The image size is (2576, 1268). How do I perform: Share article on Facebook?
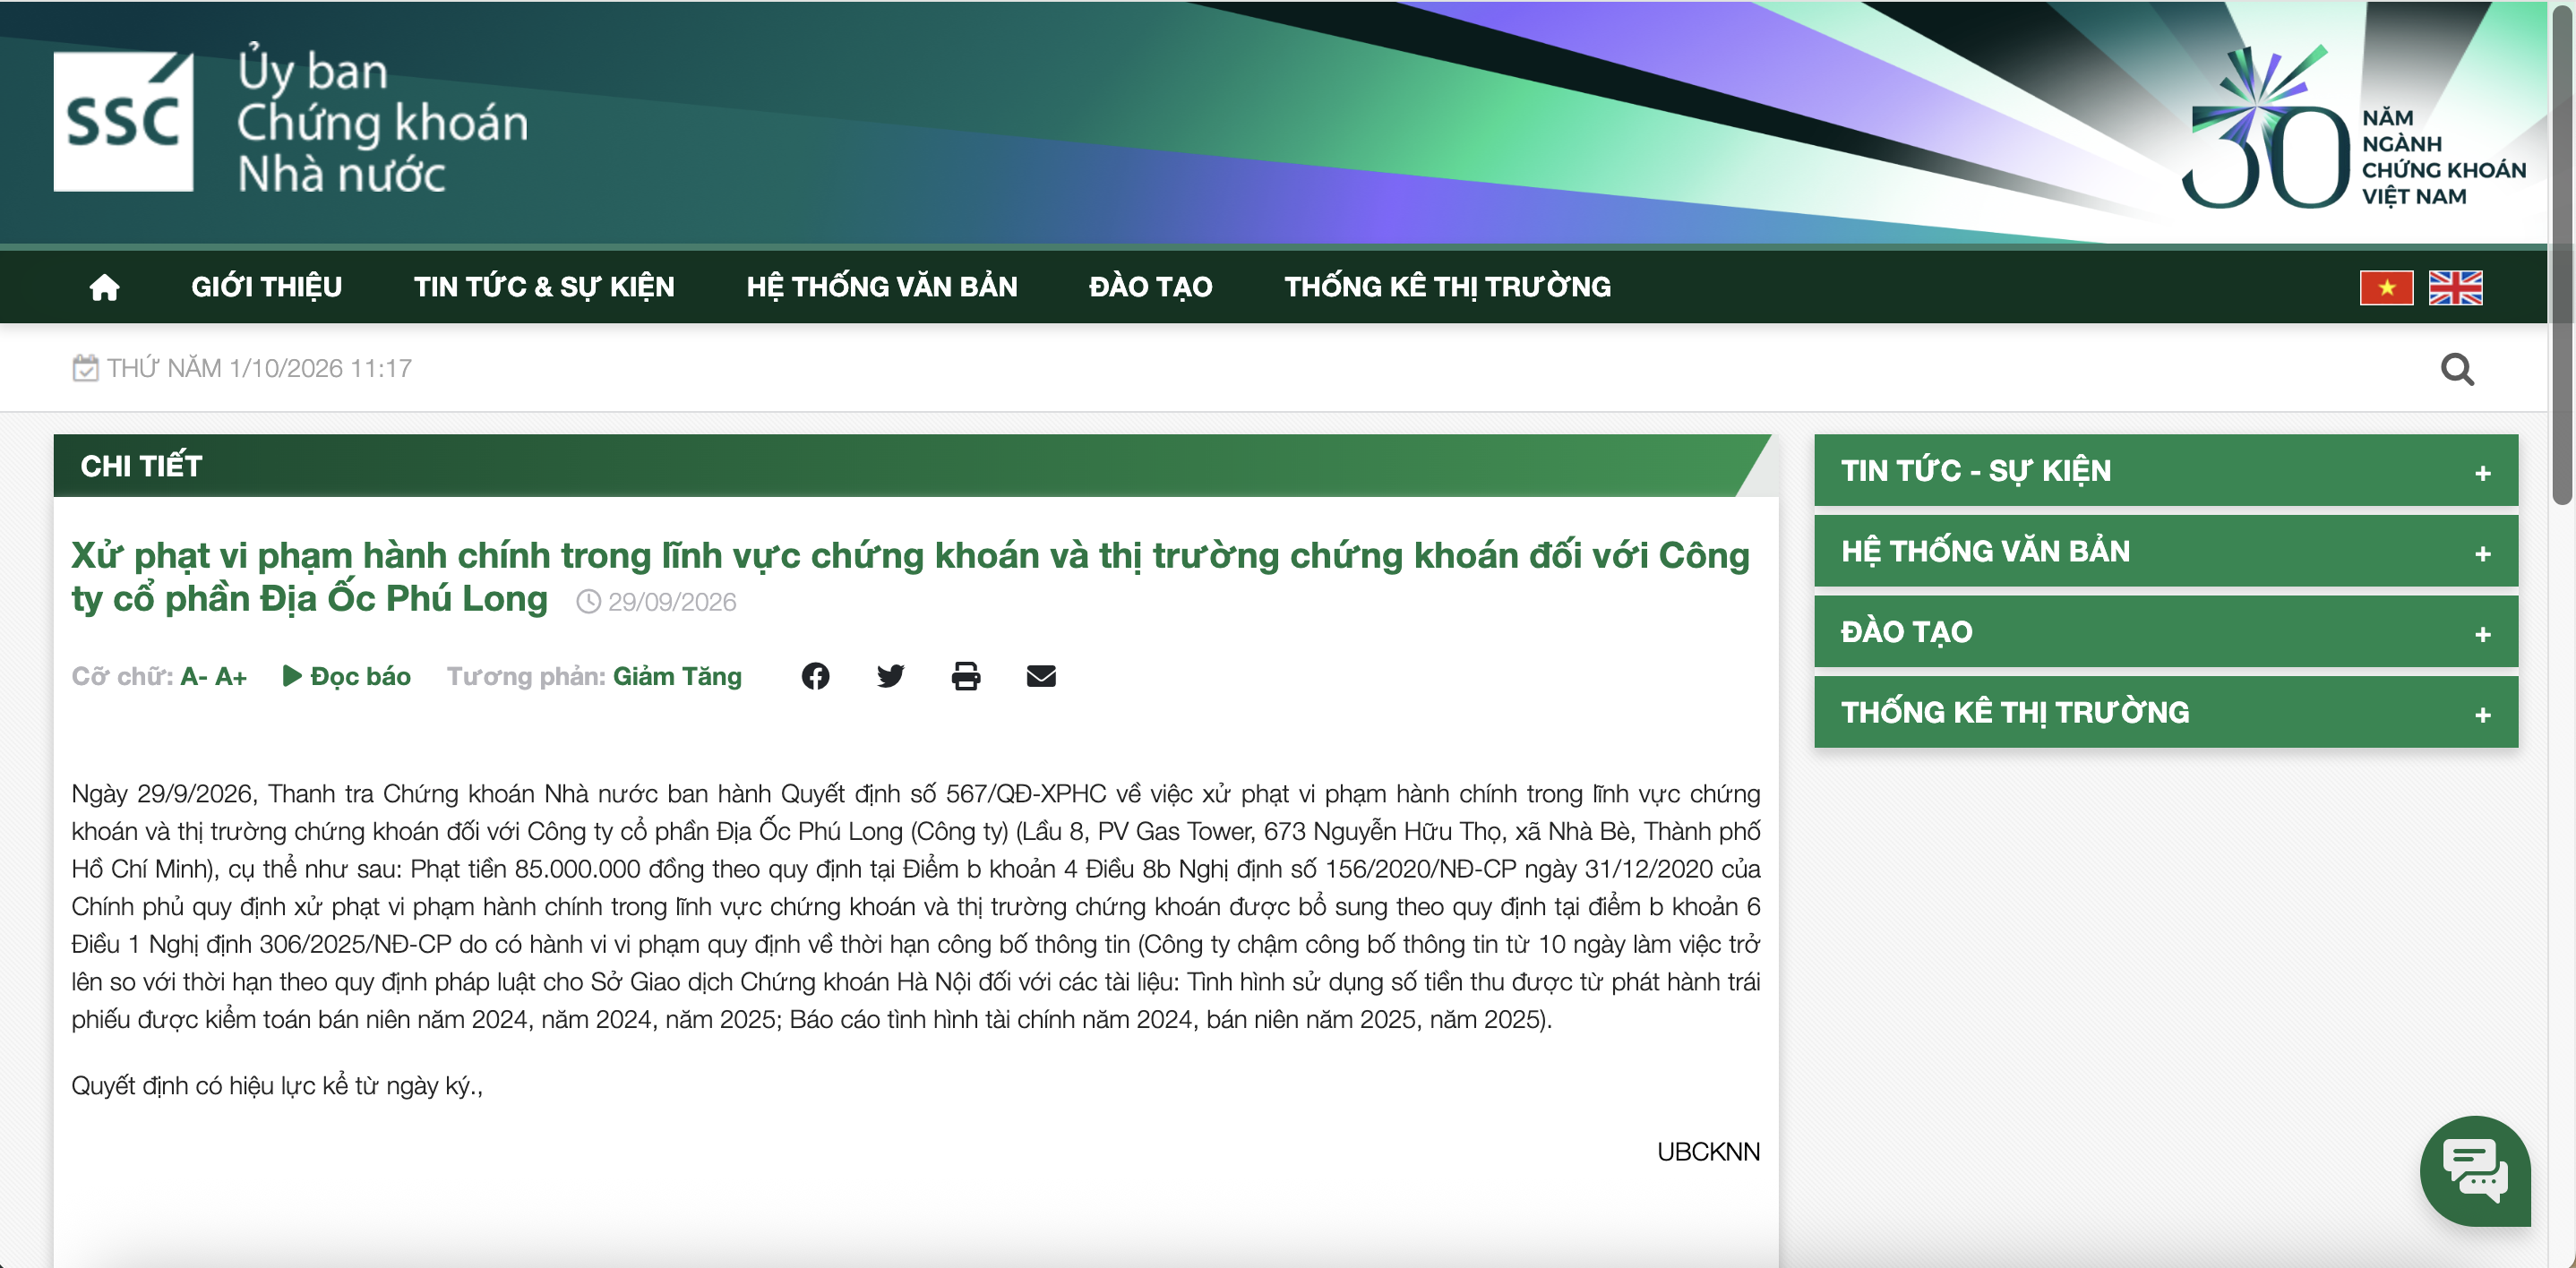(x=815, y=676)
